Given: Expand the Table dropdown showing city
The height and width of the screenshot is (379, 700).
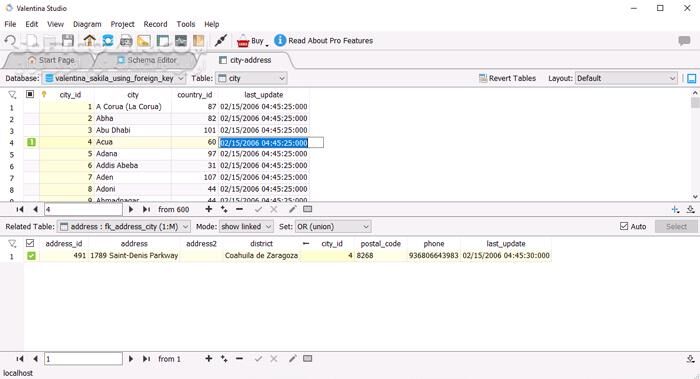Looking at the screenshot, I should click(x=251, y=78).
